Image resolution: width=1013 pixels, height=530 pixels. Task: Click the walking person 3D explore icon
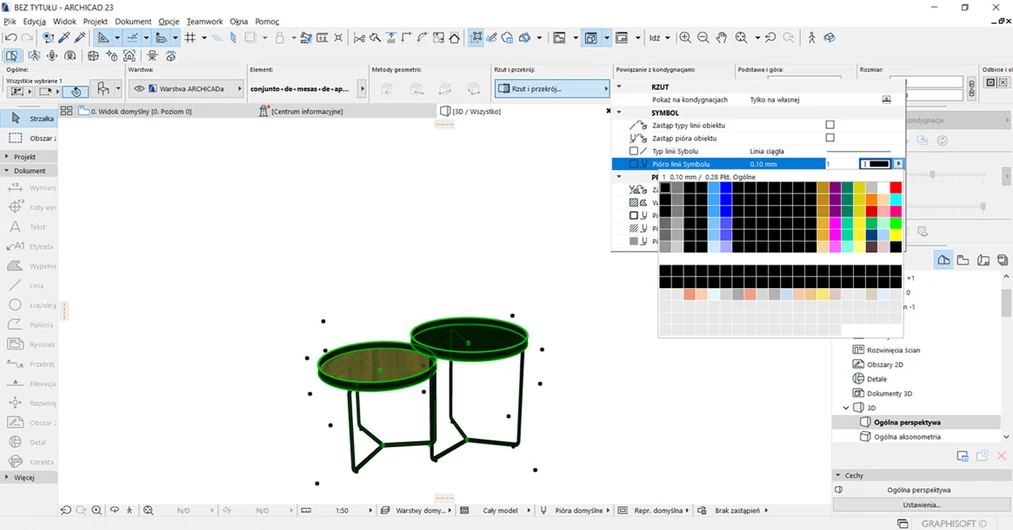click(x=812, y=38)
